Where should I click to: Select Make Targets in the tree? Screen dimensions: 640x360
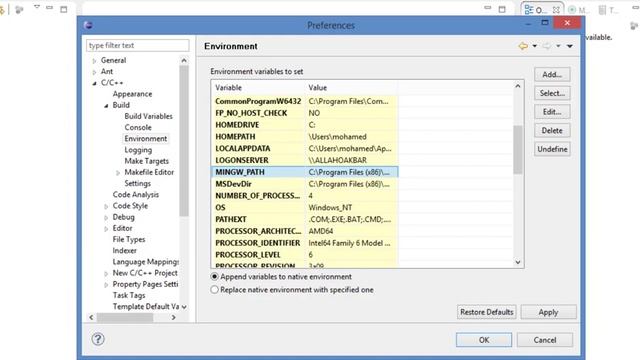coord(147,161)
